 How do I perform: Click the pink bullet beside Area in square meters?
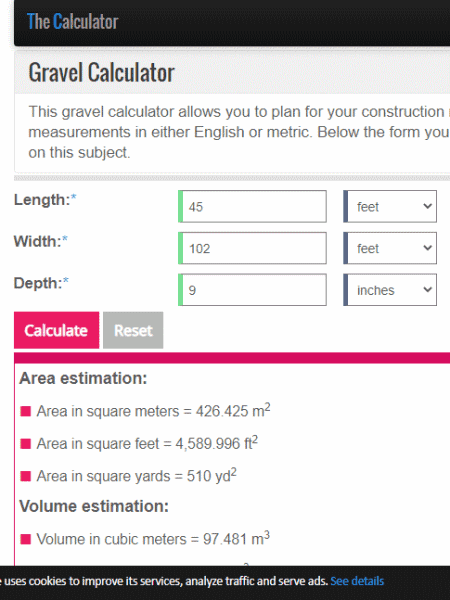26,411
